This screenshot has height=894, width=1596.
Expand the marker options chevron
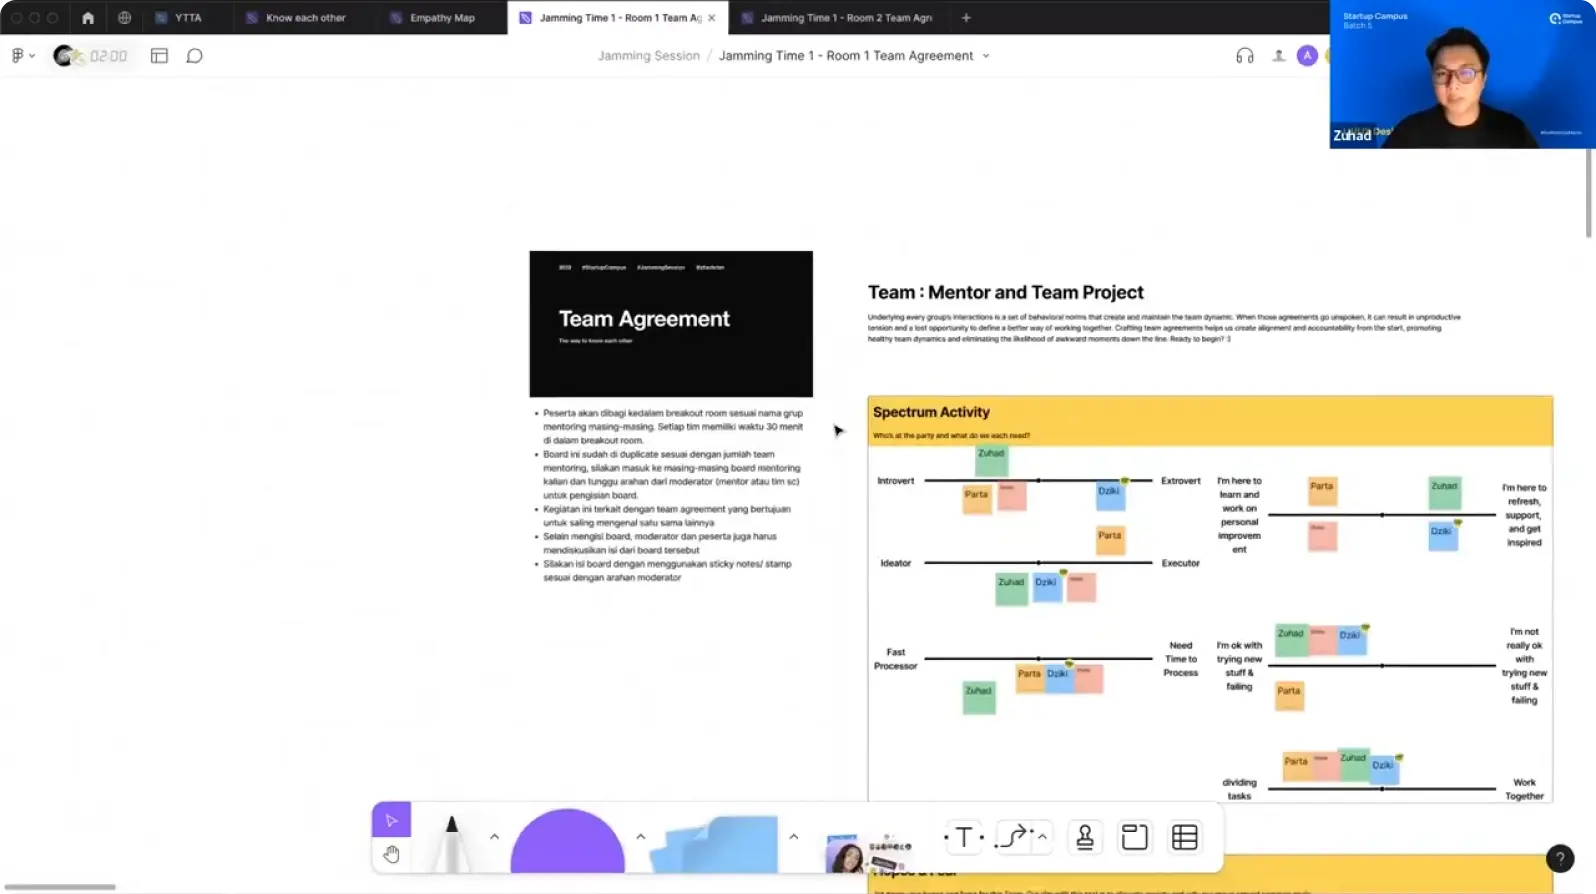(x=494, y=836)
